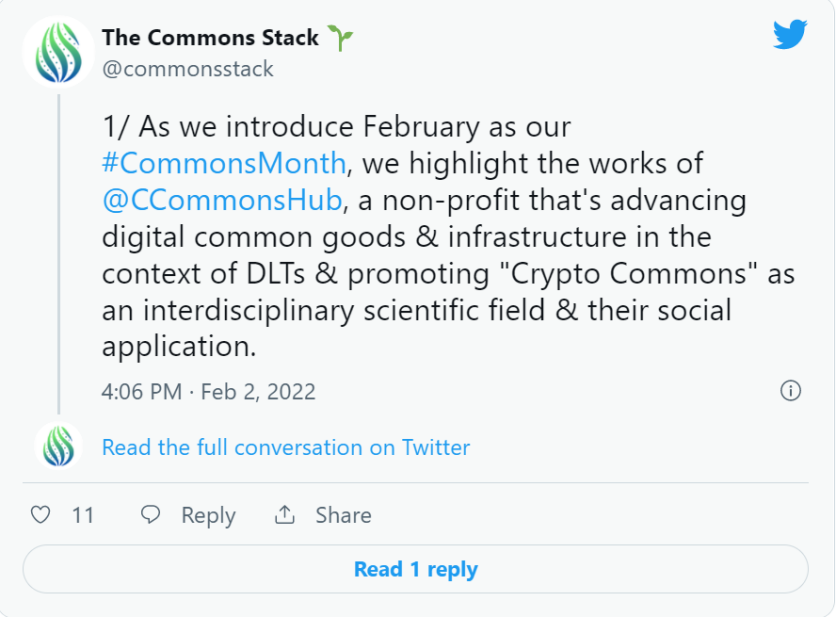Click the small Commons Stack avatar beside conversation link
Image resolution: width=837 pixels, height=617 pixels.
[59, 446]
